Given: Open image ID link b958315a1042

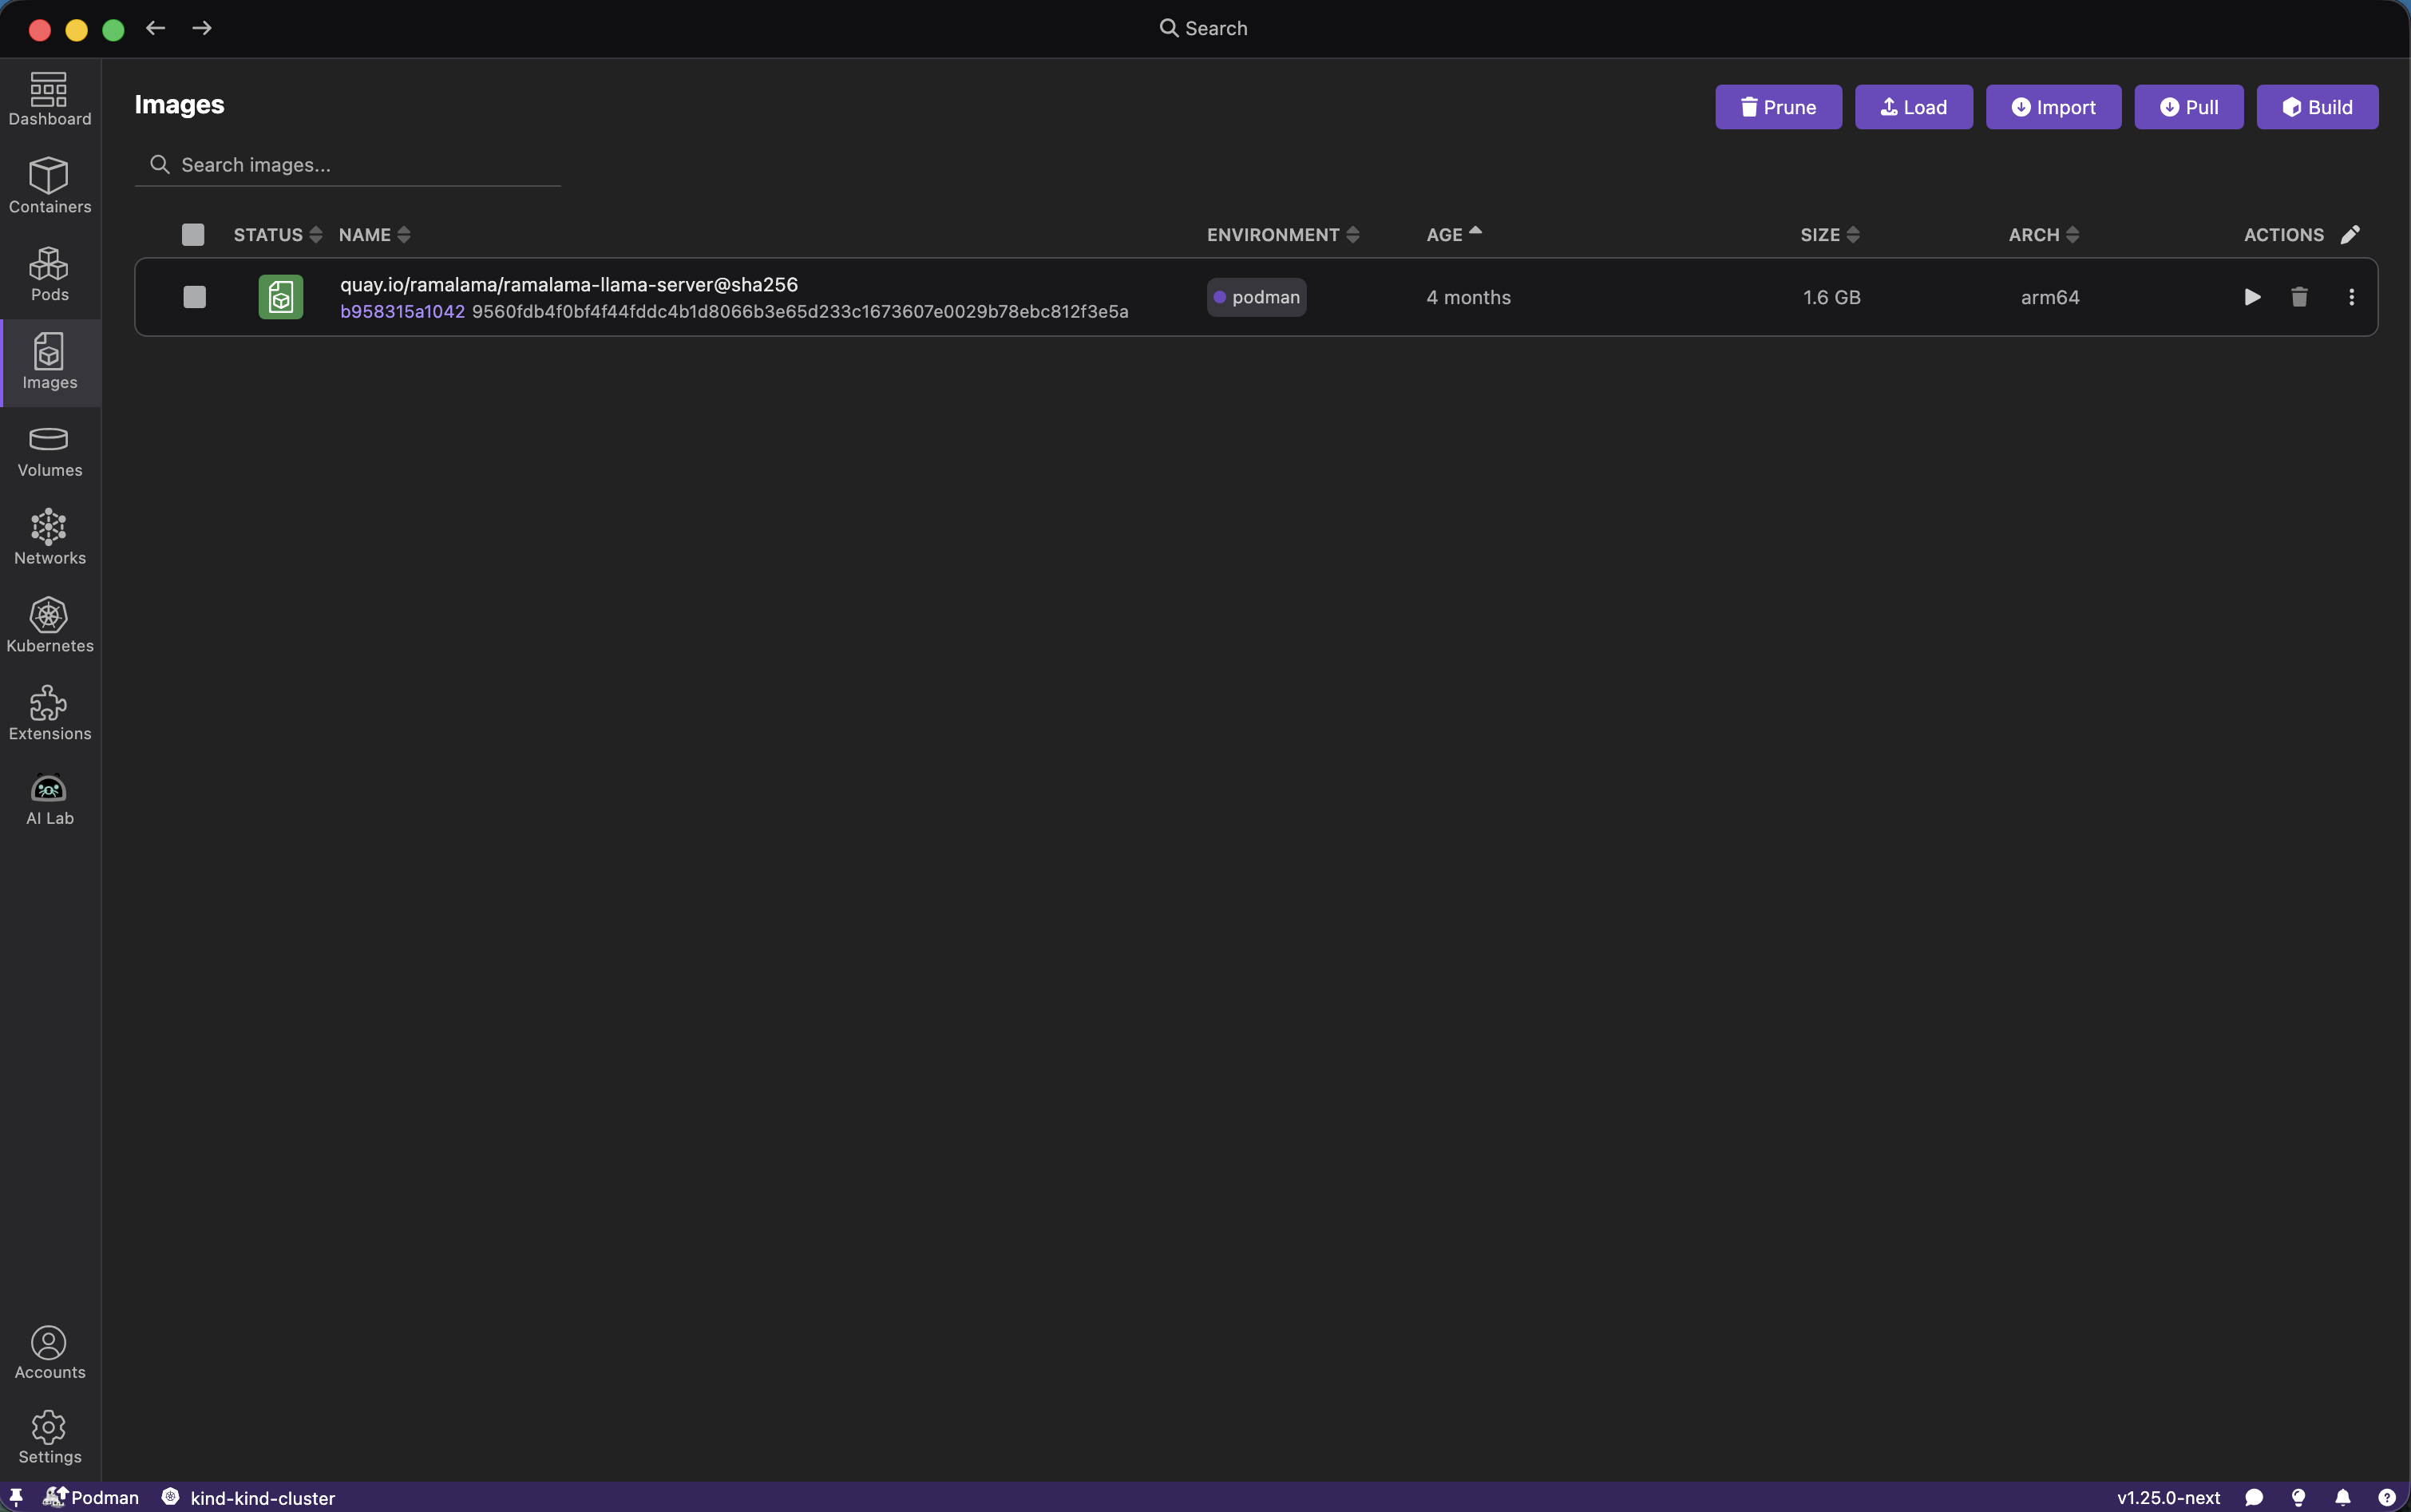Looking at the screenshot, I should 402,311.
